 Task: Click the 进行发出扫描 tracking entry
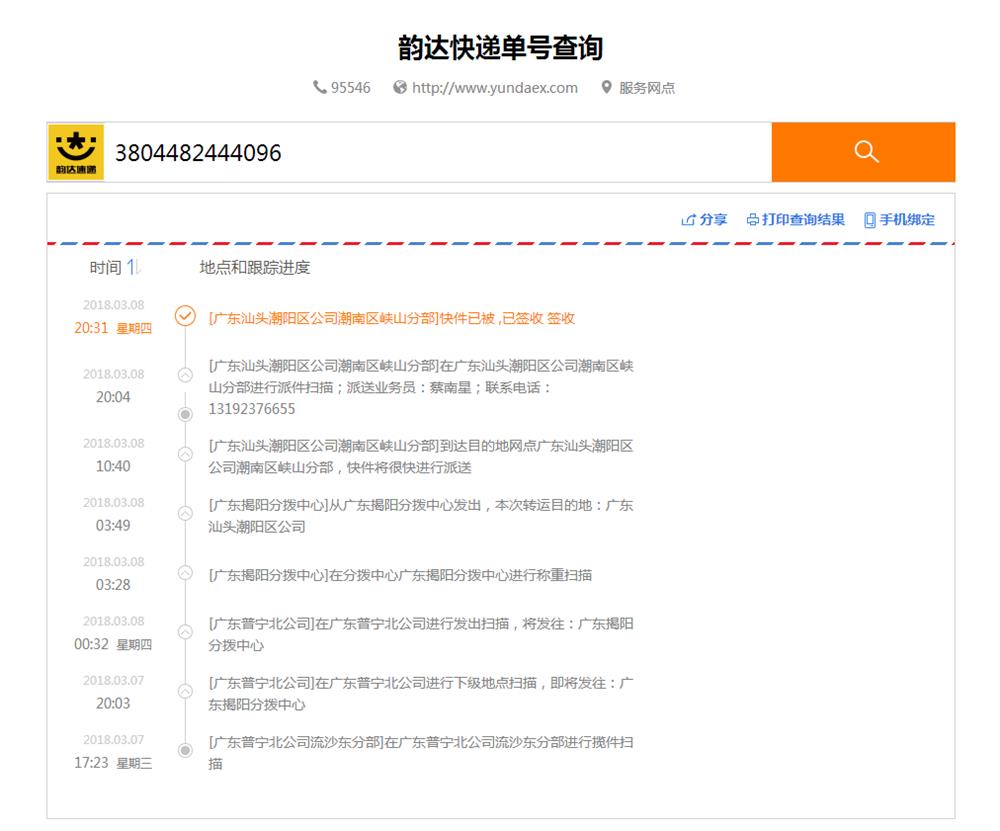coord(421,635)
